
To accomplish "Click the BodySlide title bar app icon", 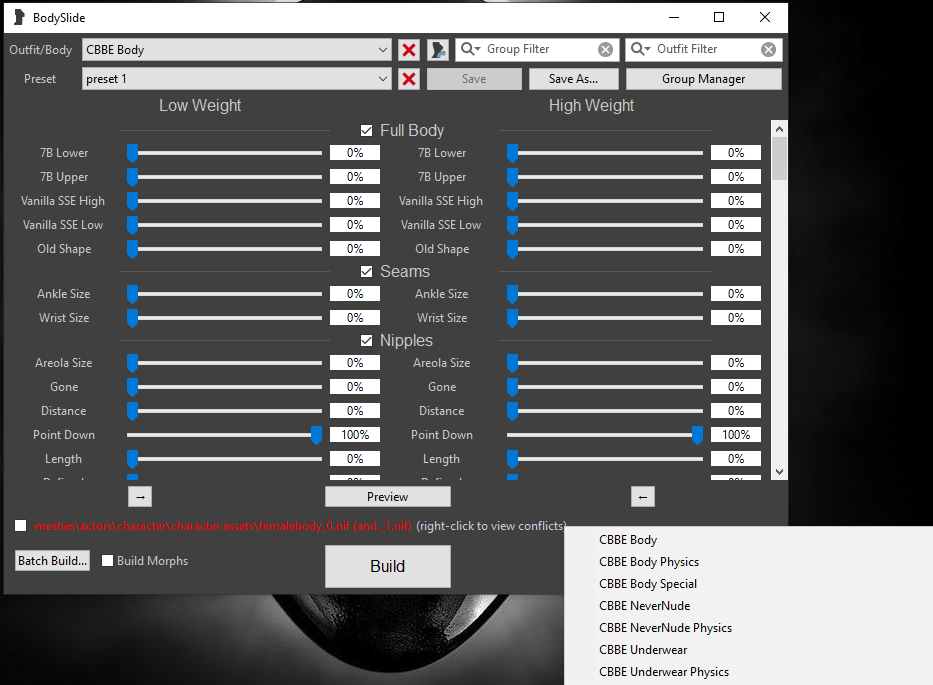I will pyautogui.click(x=19, y=17).
